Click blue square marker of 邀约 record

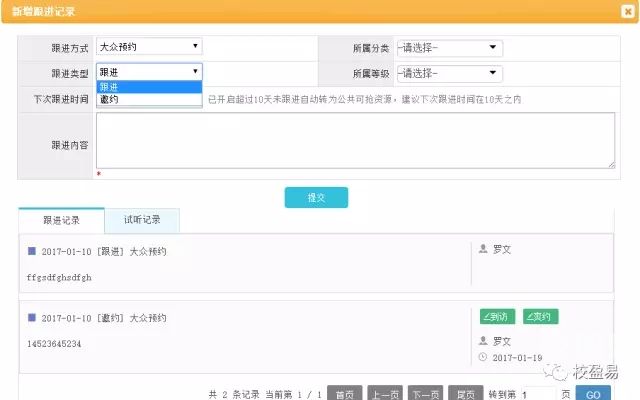[x=32, y=318]
